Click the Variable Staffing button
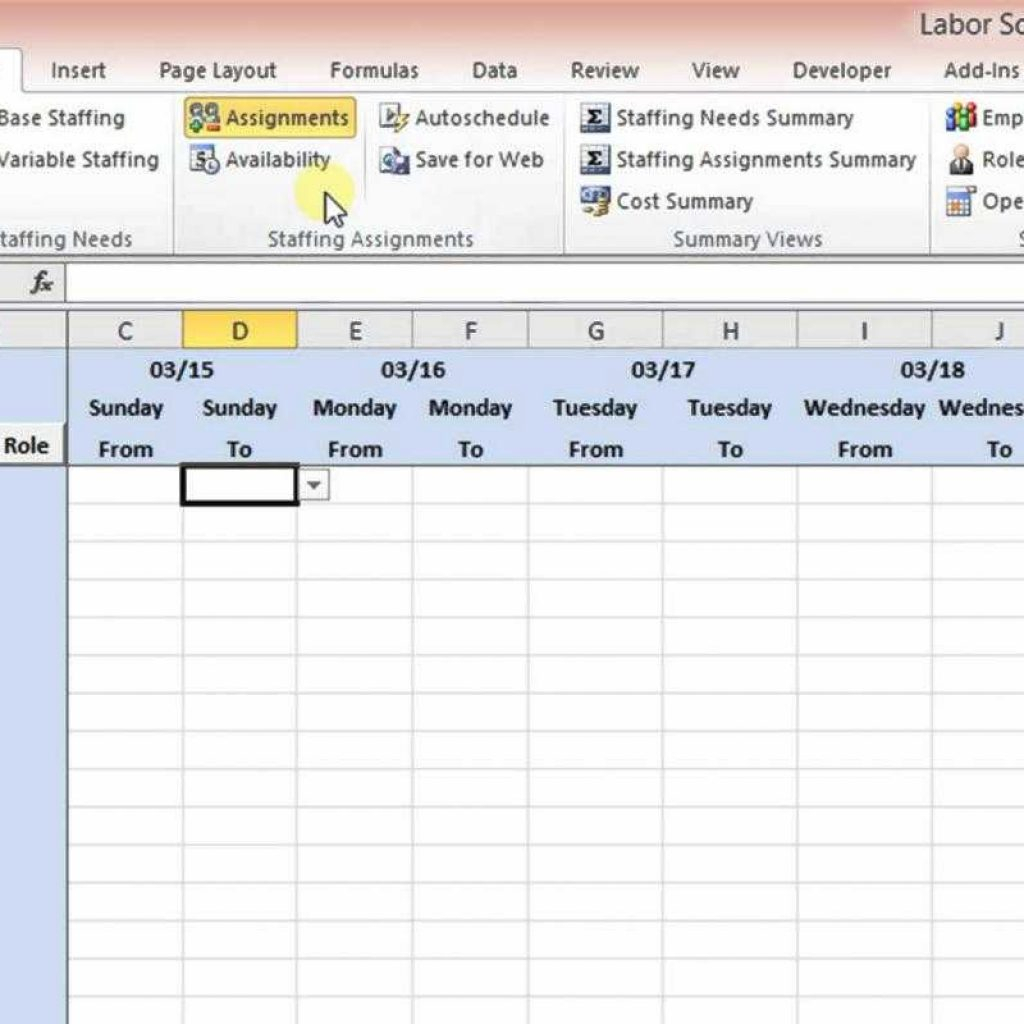1024x1024 pixels. click(x=79, y=160)
